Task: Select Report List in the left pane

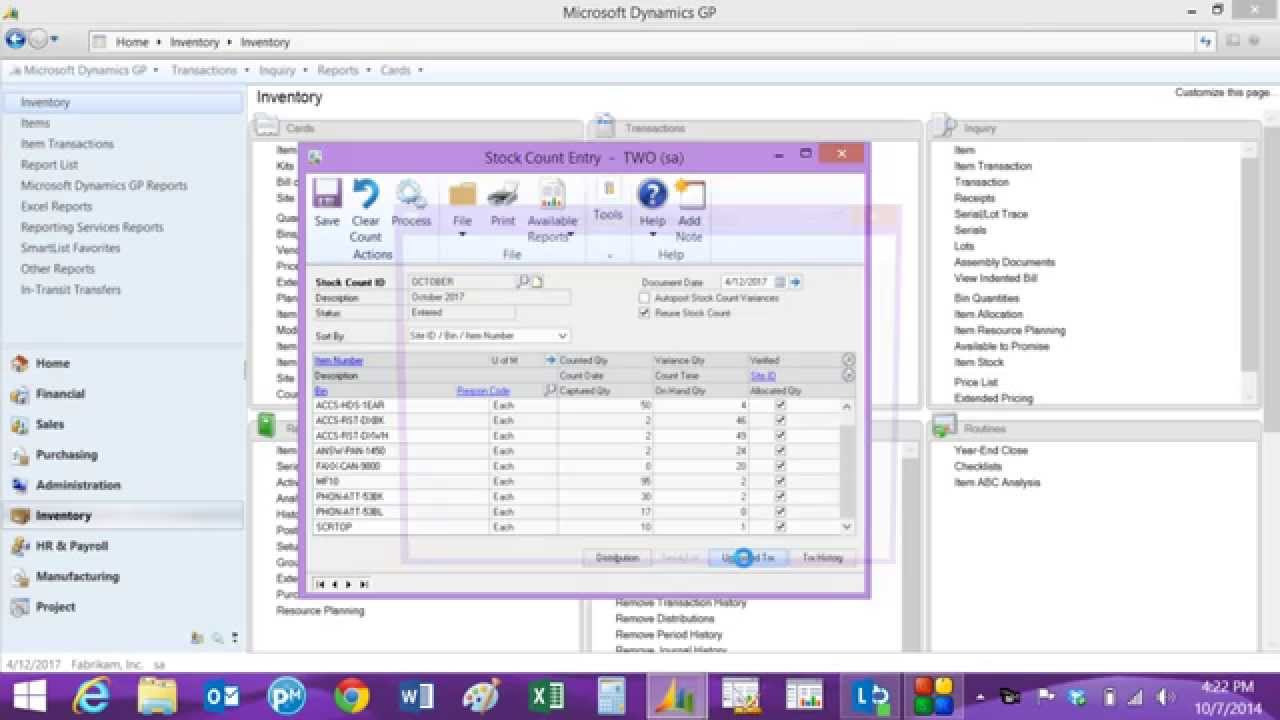Action: tap(49, 165)
